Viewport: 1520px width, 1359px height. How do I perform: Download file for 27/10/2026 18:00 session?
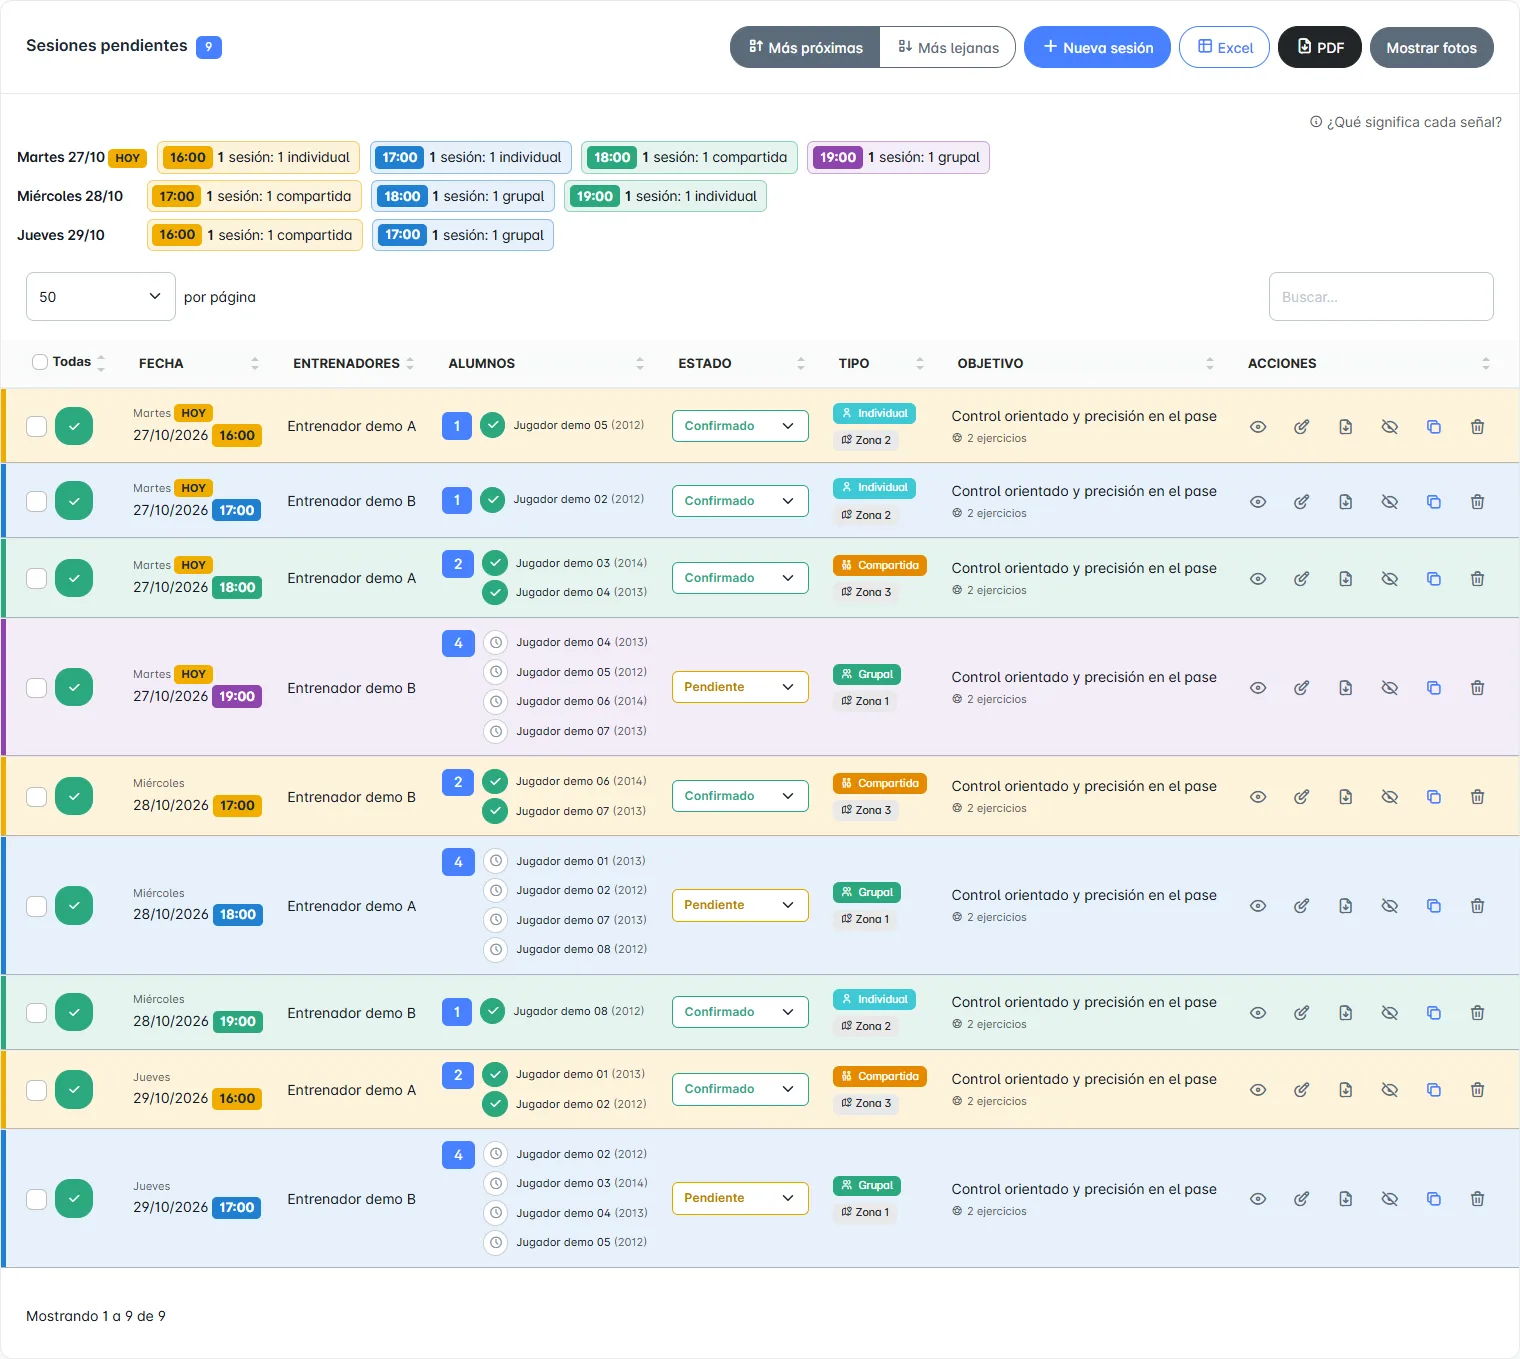pos(1345,579)
